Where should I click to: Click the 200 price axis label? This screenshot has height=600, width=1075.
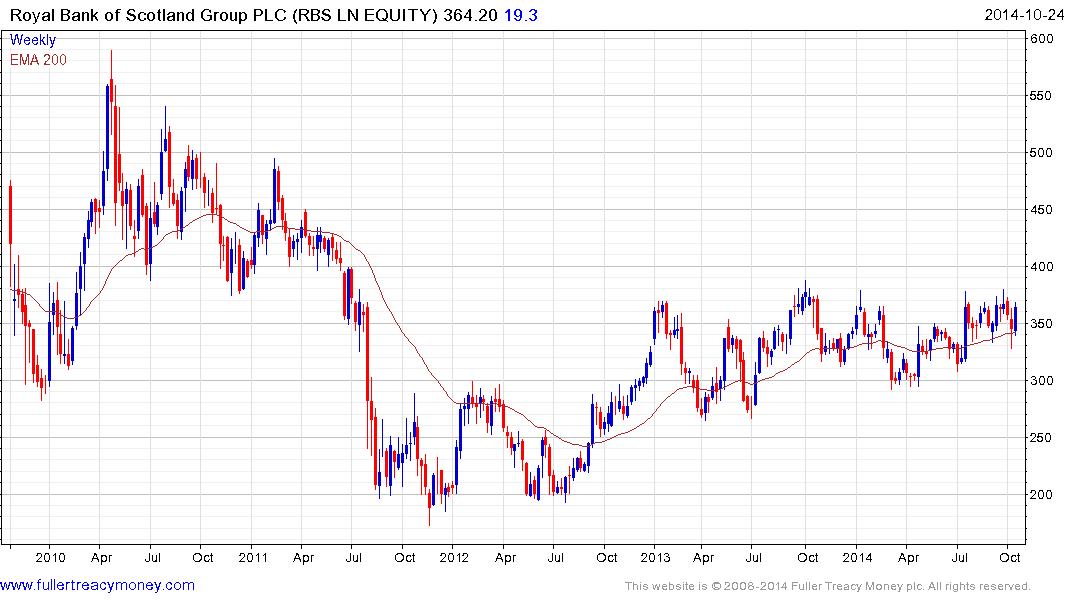(1042, 494)
